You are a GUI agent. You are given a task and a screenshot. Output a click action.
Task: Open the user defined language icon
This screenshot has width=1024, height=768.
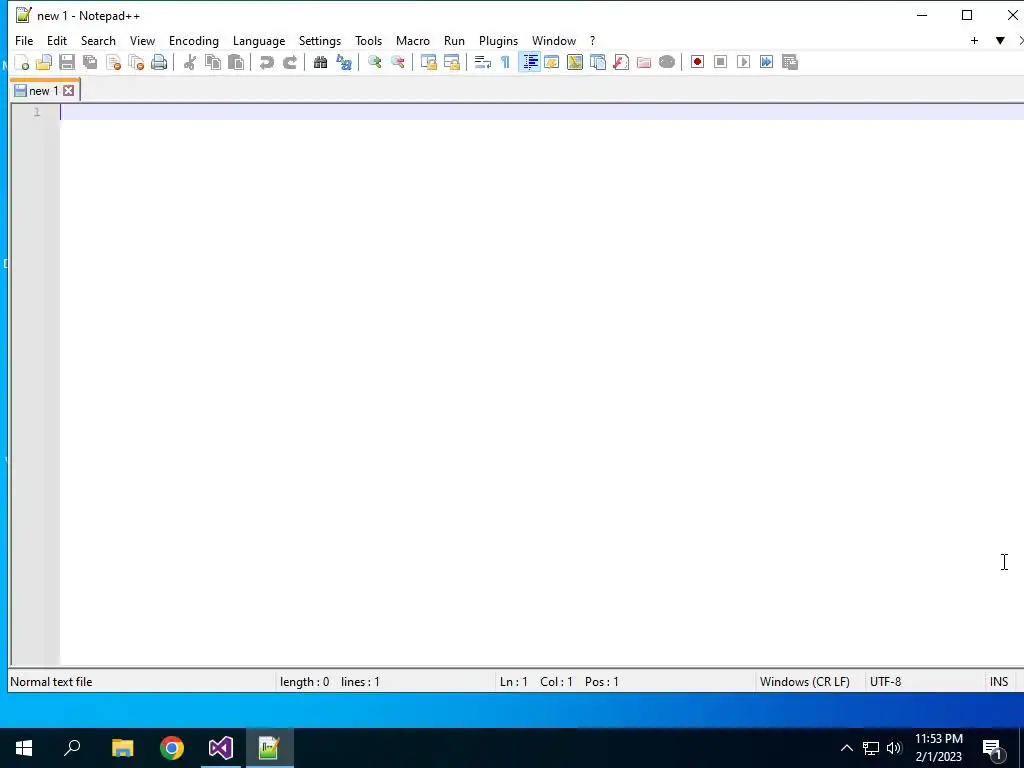552,62
